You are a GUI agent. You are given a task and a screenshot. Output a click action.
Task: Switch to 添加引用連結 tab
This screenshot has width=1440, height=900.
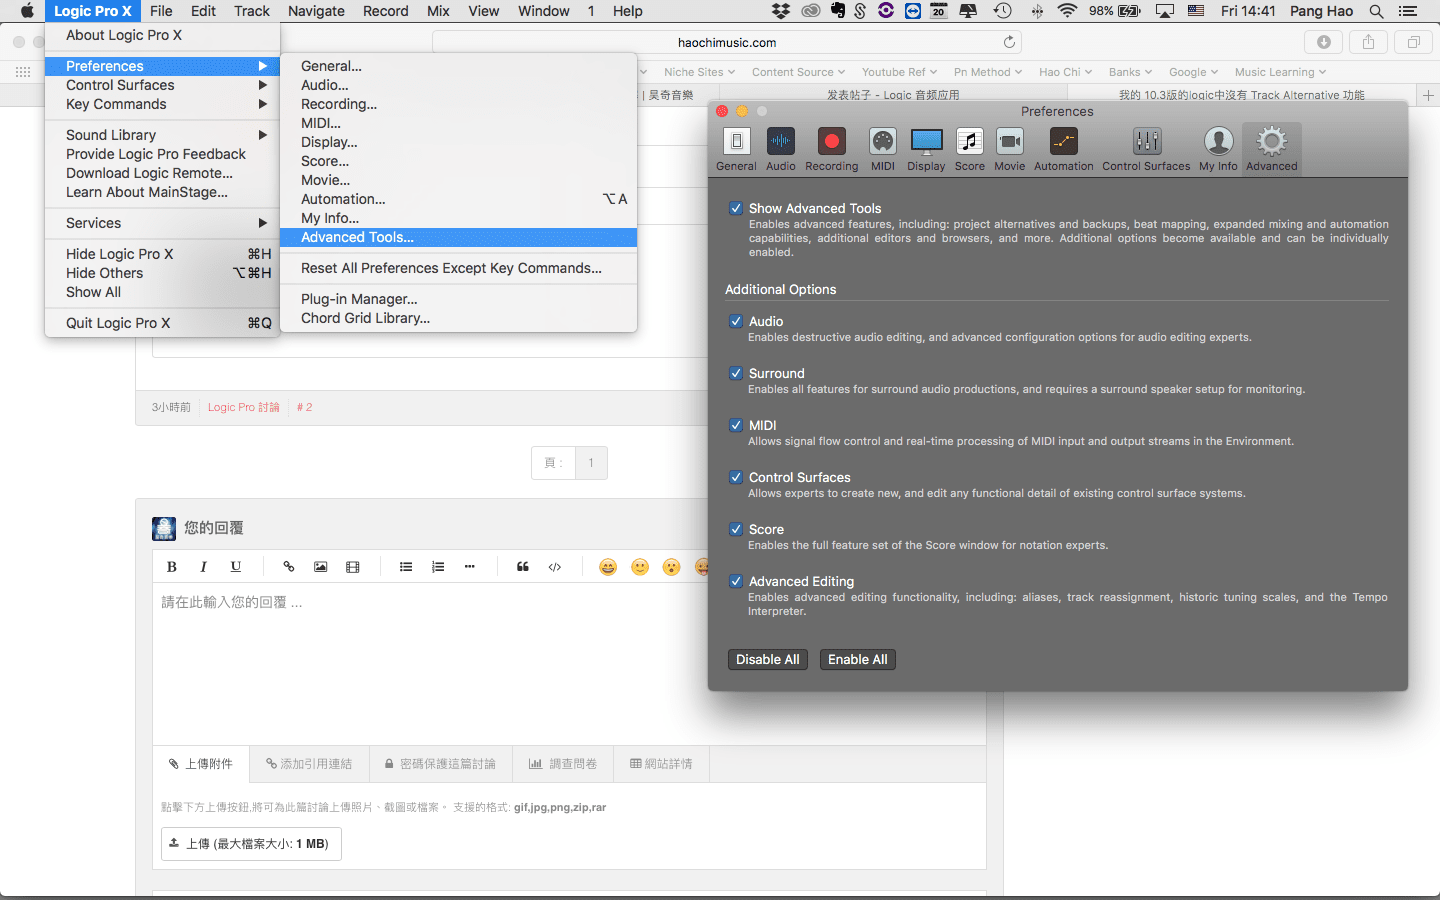click(309, 764)
